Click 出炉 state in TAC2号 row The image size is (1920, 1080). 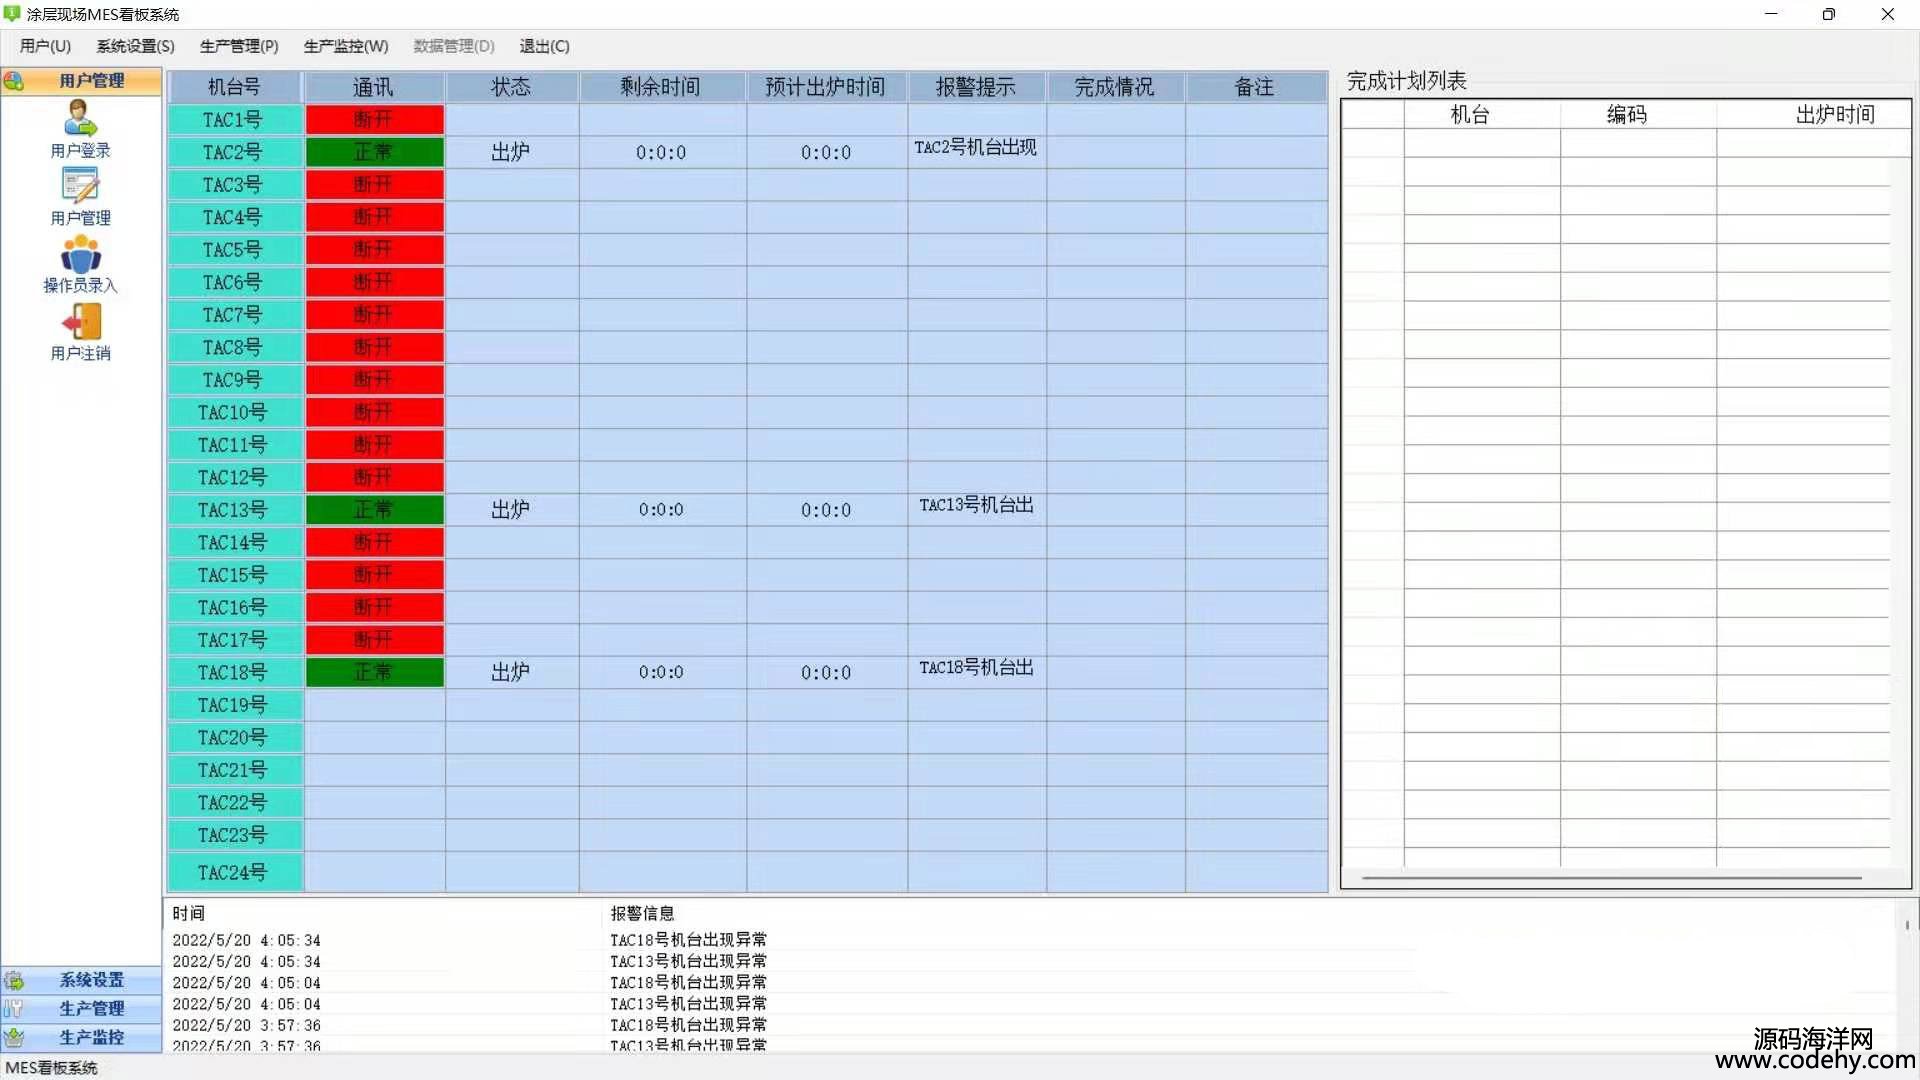click(511, 152)
